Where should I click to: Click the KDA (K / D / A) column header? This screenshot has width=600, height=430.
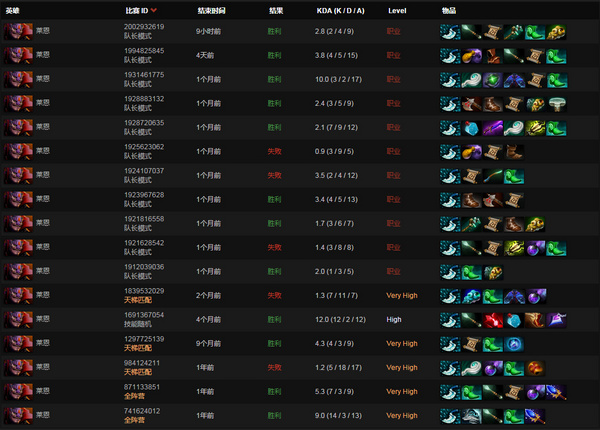coord(341,11)
